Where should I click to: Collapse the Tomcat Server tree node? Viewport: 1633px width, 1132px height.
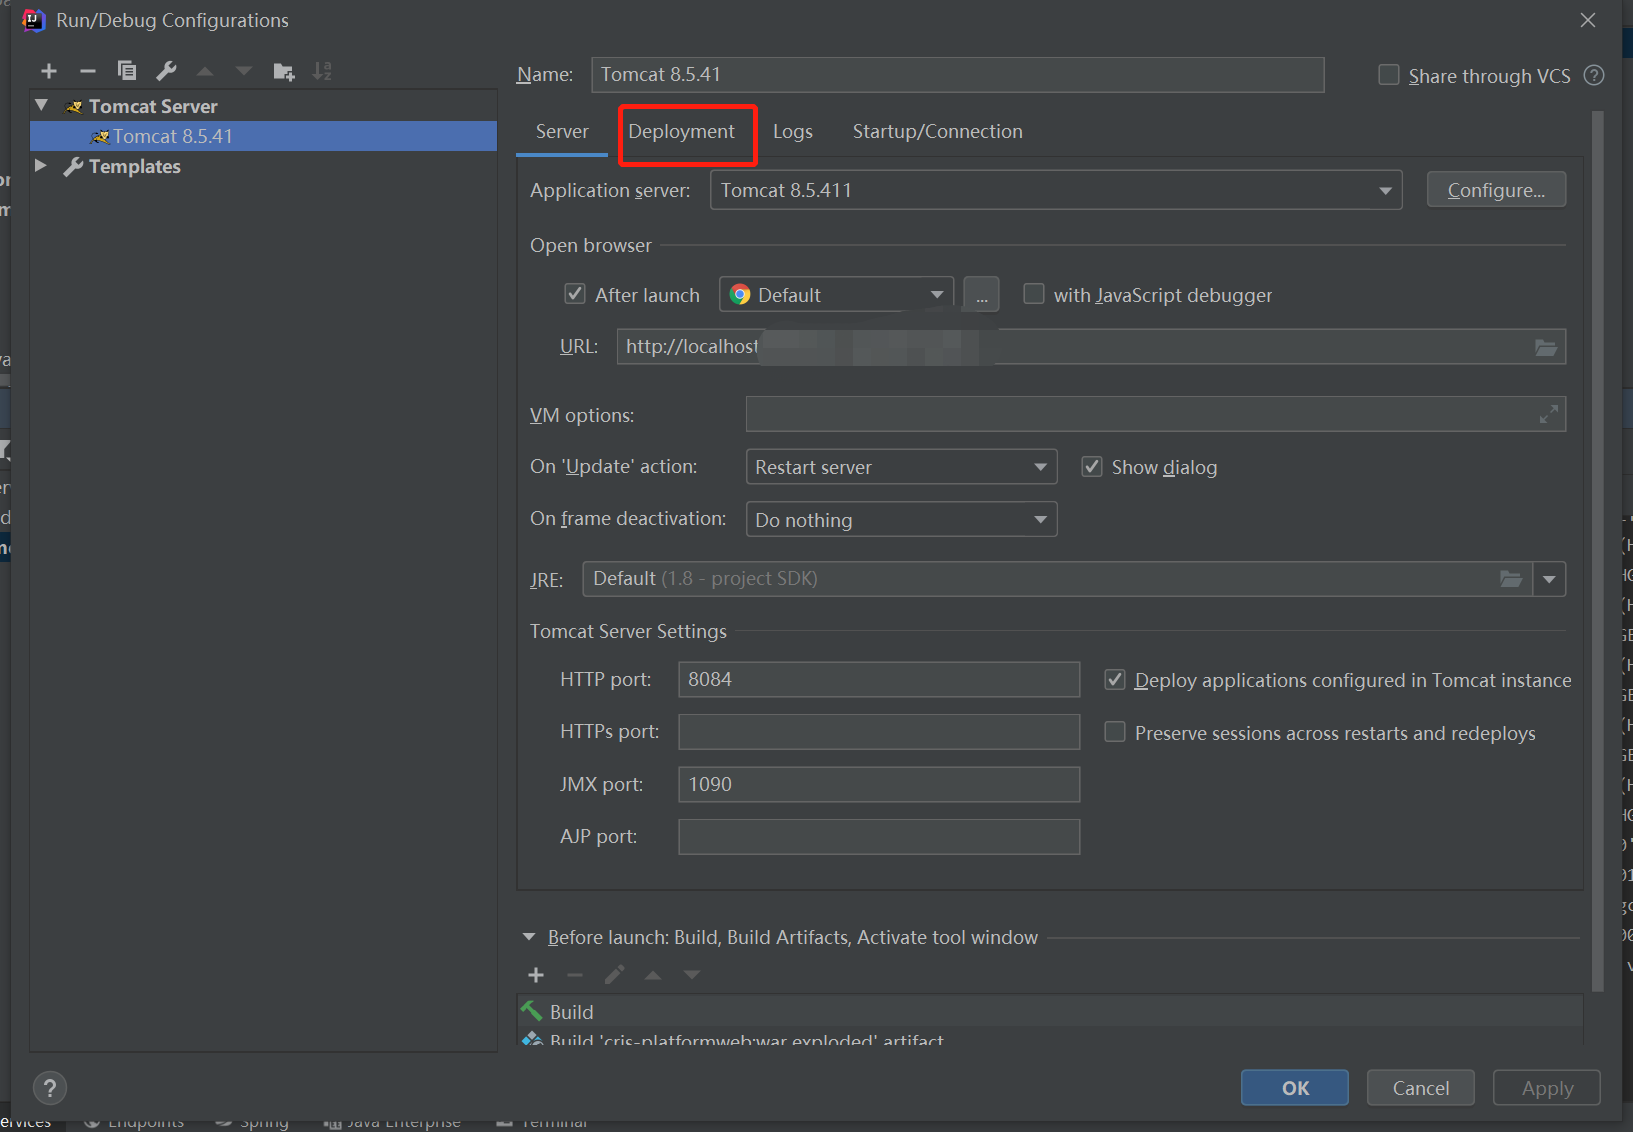[42, 105]
